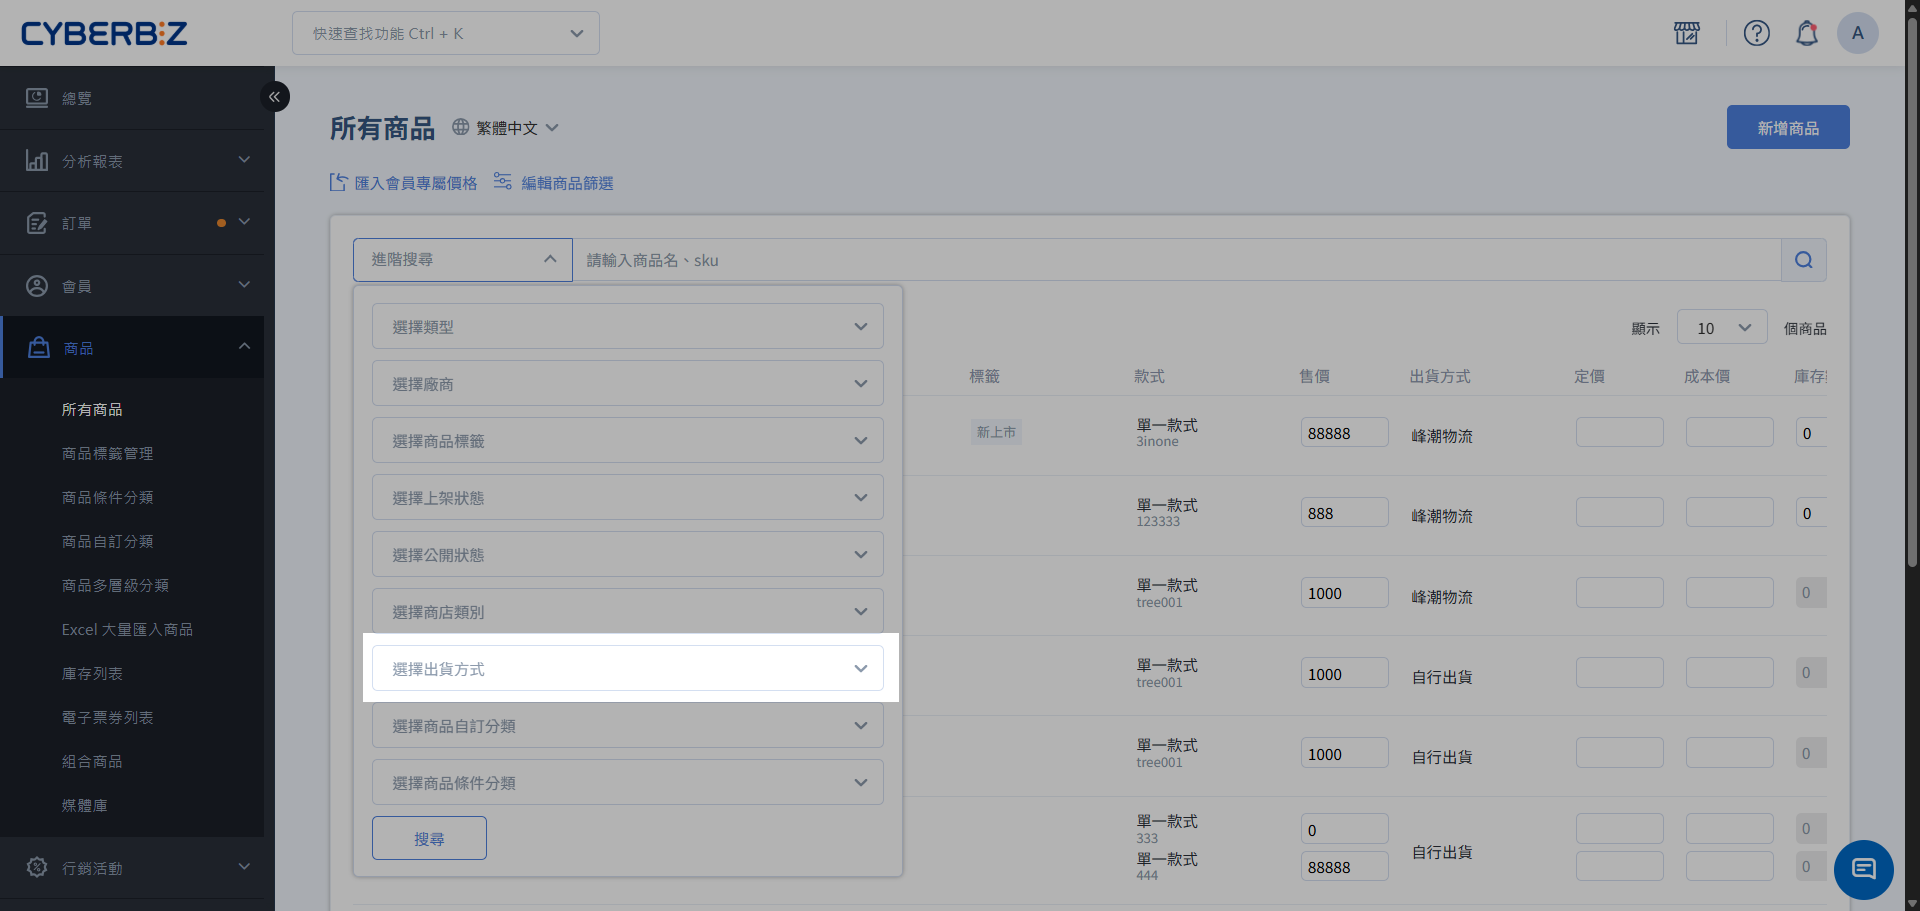Expand 分析報表 sidebar section
This screenshot has width=1920, height=911.
coord(137,161)
